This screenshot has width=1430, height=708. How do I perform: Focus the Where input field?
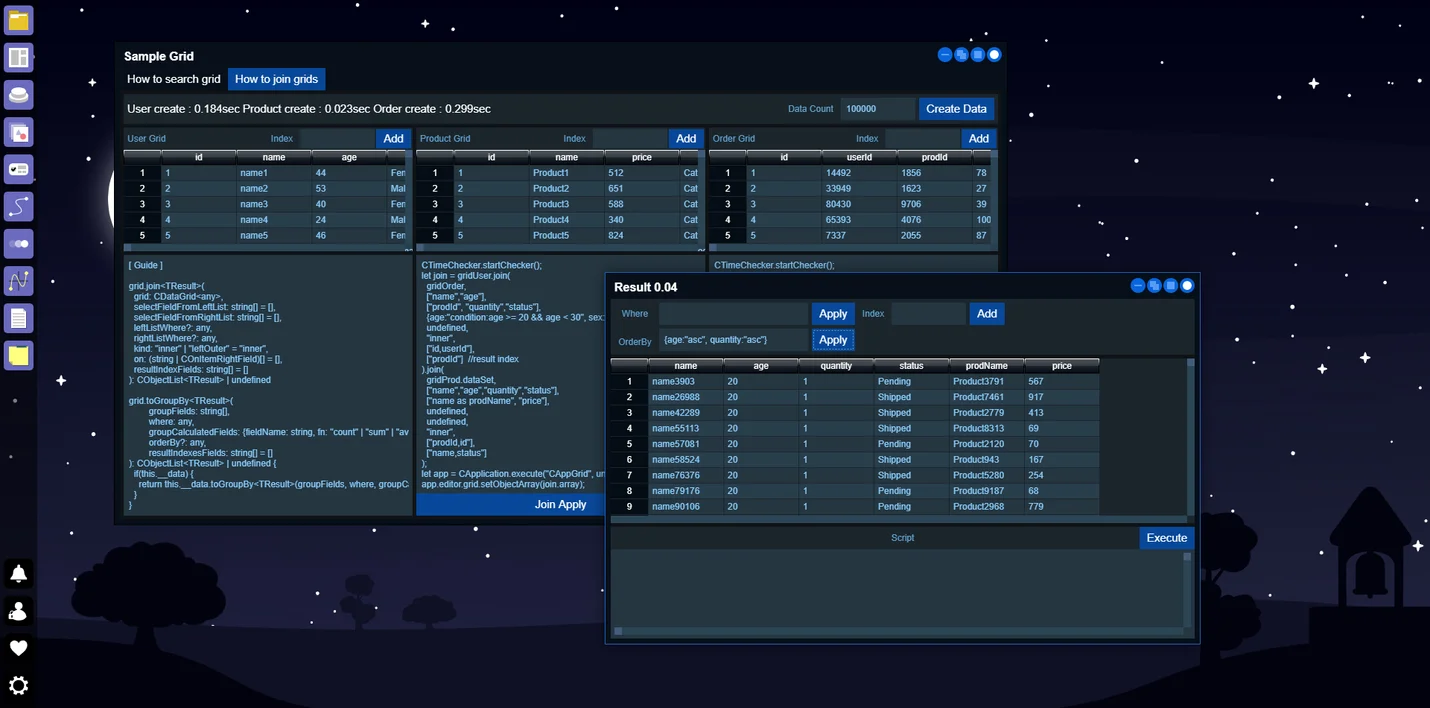click(733, 314)
